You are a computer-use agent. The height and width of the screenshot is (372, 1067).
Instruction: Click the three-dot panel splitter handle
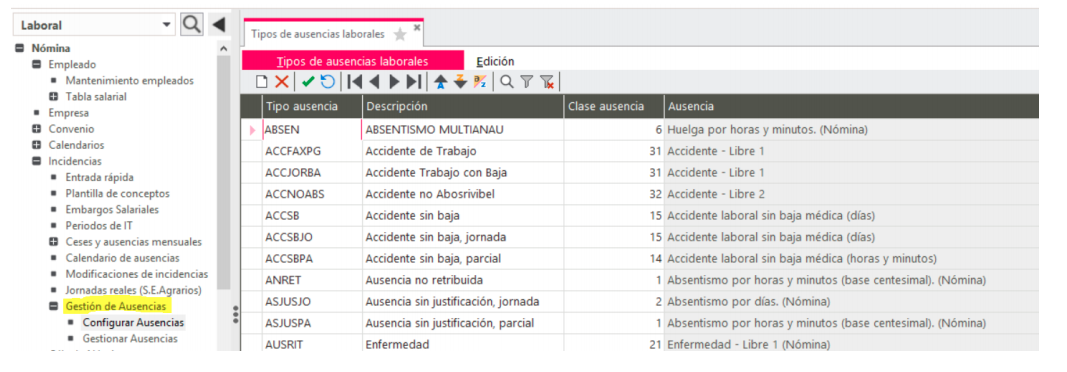point(235,315)
